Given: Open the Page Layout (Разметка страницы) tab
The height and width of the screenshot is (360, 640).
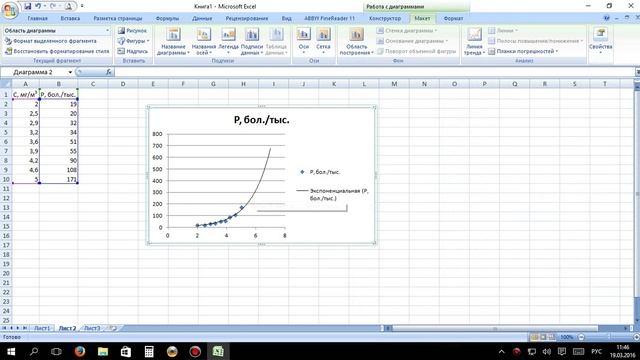Looking at the screenshot, I should (118, 18).
